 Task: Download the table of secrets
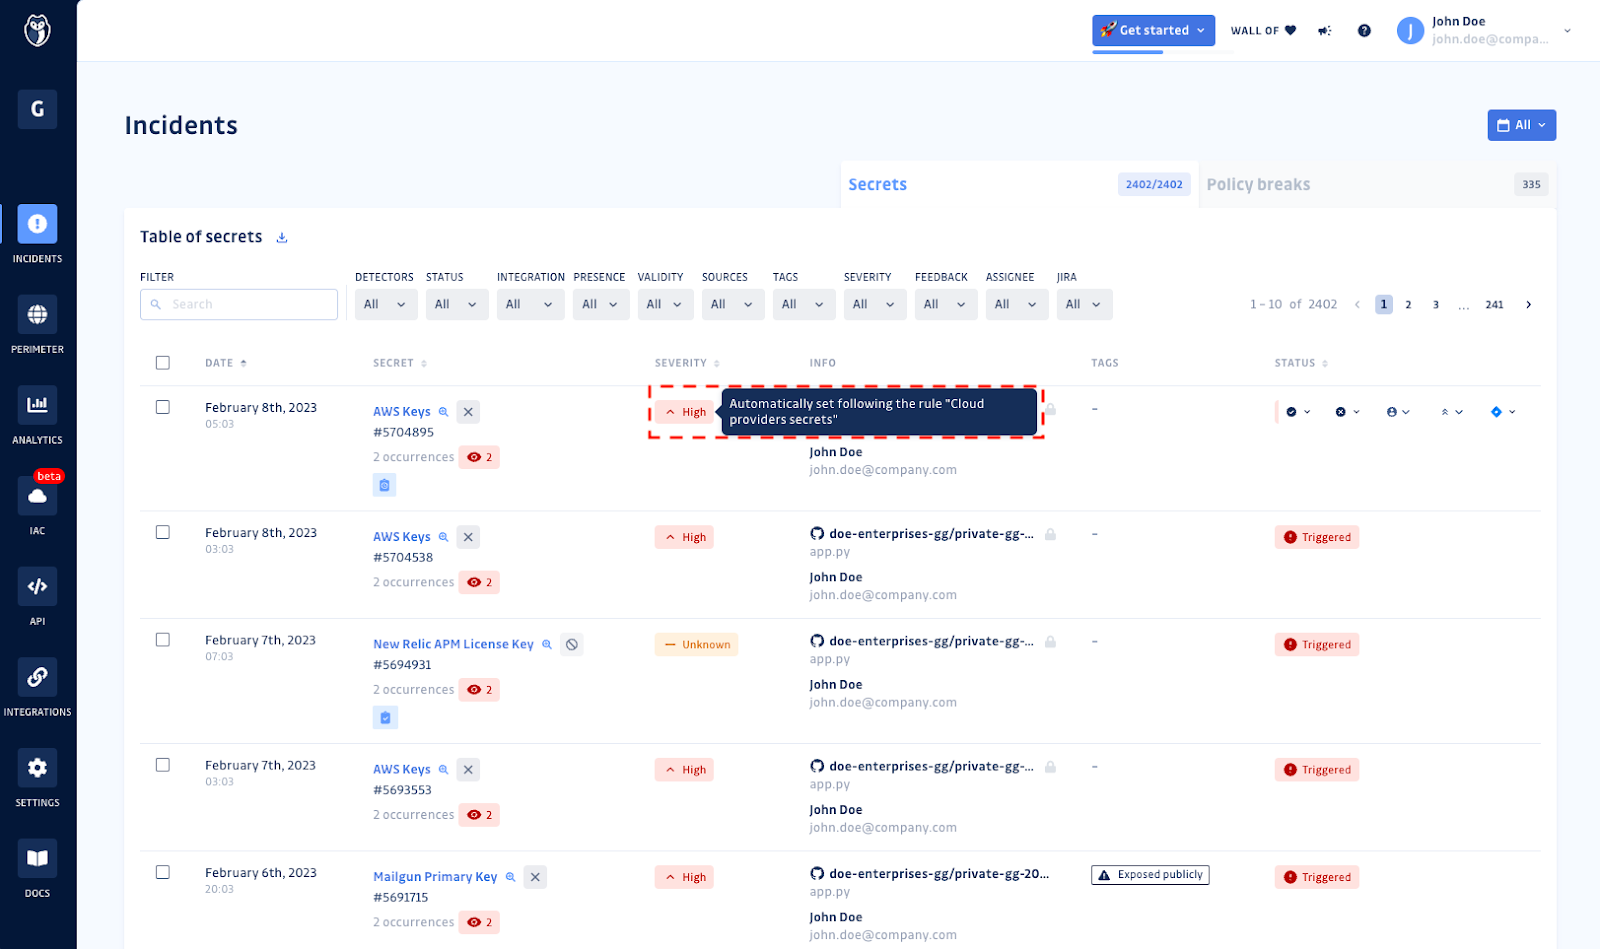[282, 238]
